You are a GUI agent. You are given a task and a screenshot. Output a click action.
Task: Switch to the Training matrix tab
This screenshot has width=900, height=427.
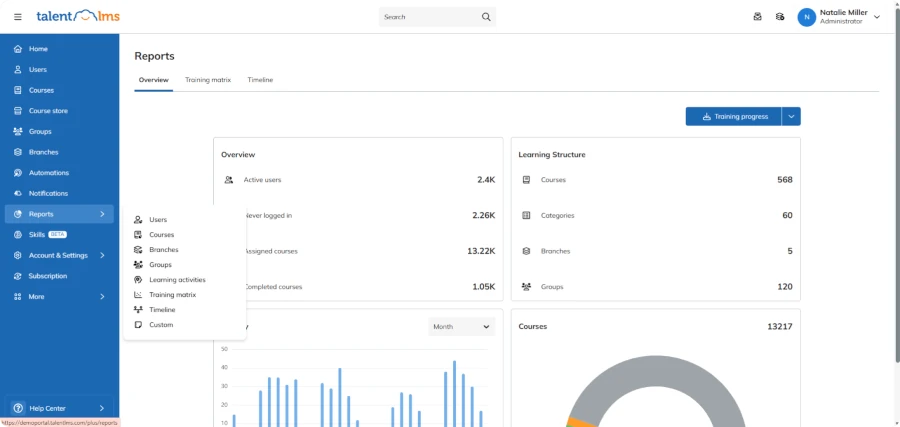click(x=208, y=80)
